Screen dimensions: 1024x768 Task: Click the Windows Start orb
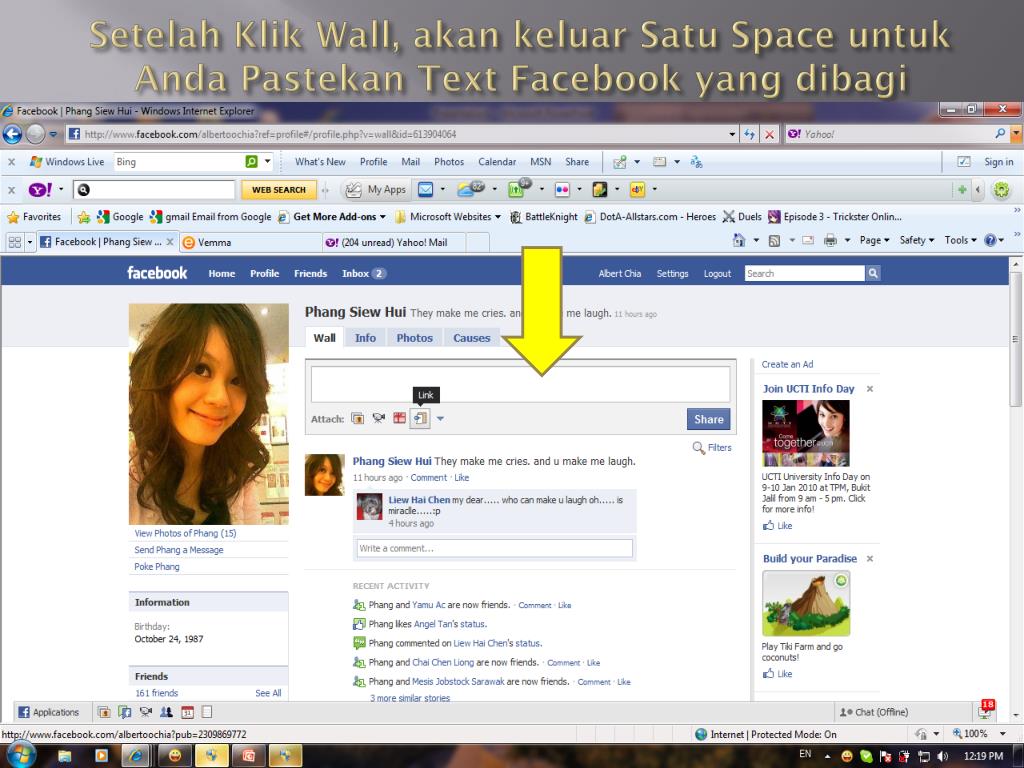tap(22, 756)
